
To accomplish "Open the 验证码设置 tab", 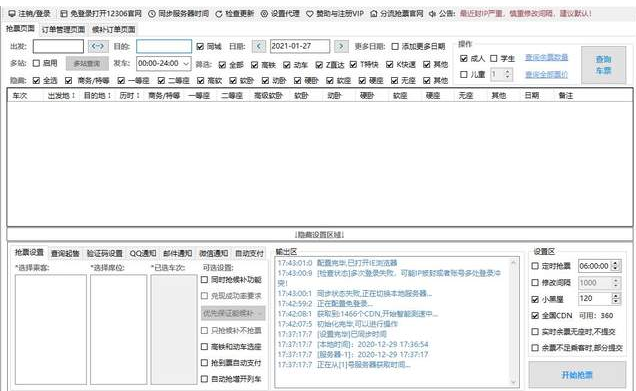I will [x=104, y=253].
